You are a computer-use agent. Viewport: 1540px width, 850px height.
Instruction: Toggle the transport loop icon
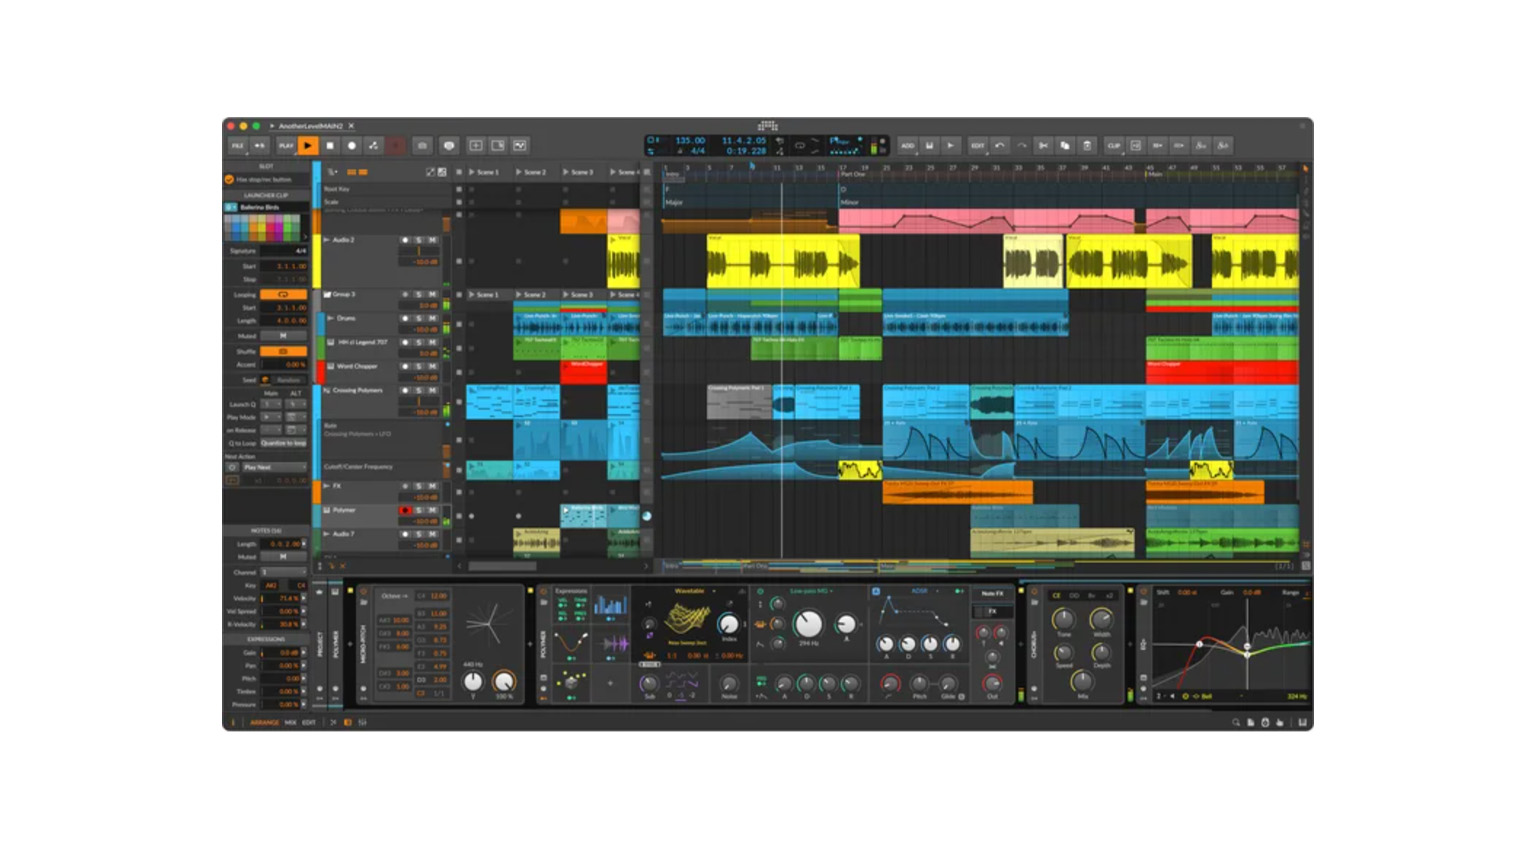tap(799, 146)
